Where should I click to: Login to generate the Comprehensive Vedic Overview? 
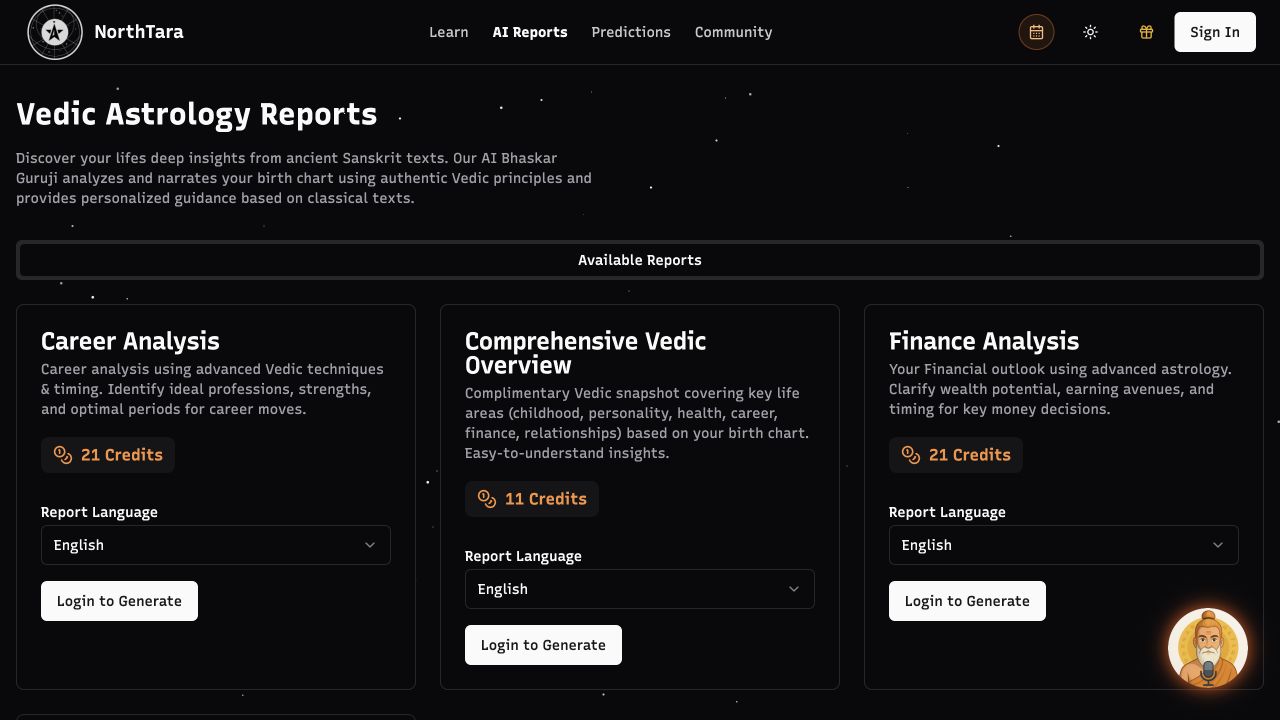point(543,645)
